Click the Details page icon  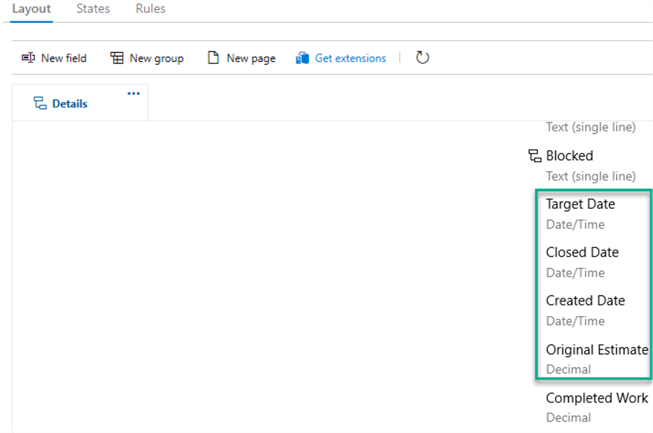[x=40, y=103]
